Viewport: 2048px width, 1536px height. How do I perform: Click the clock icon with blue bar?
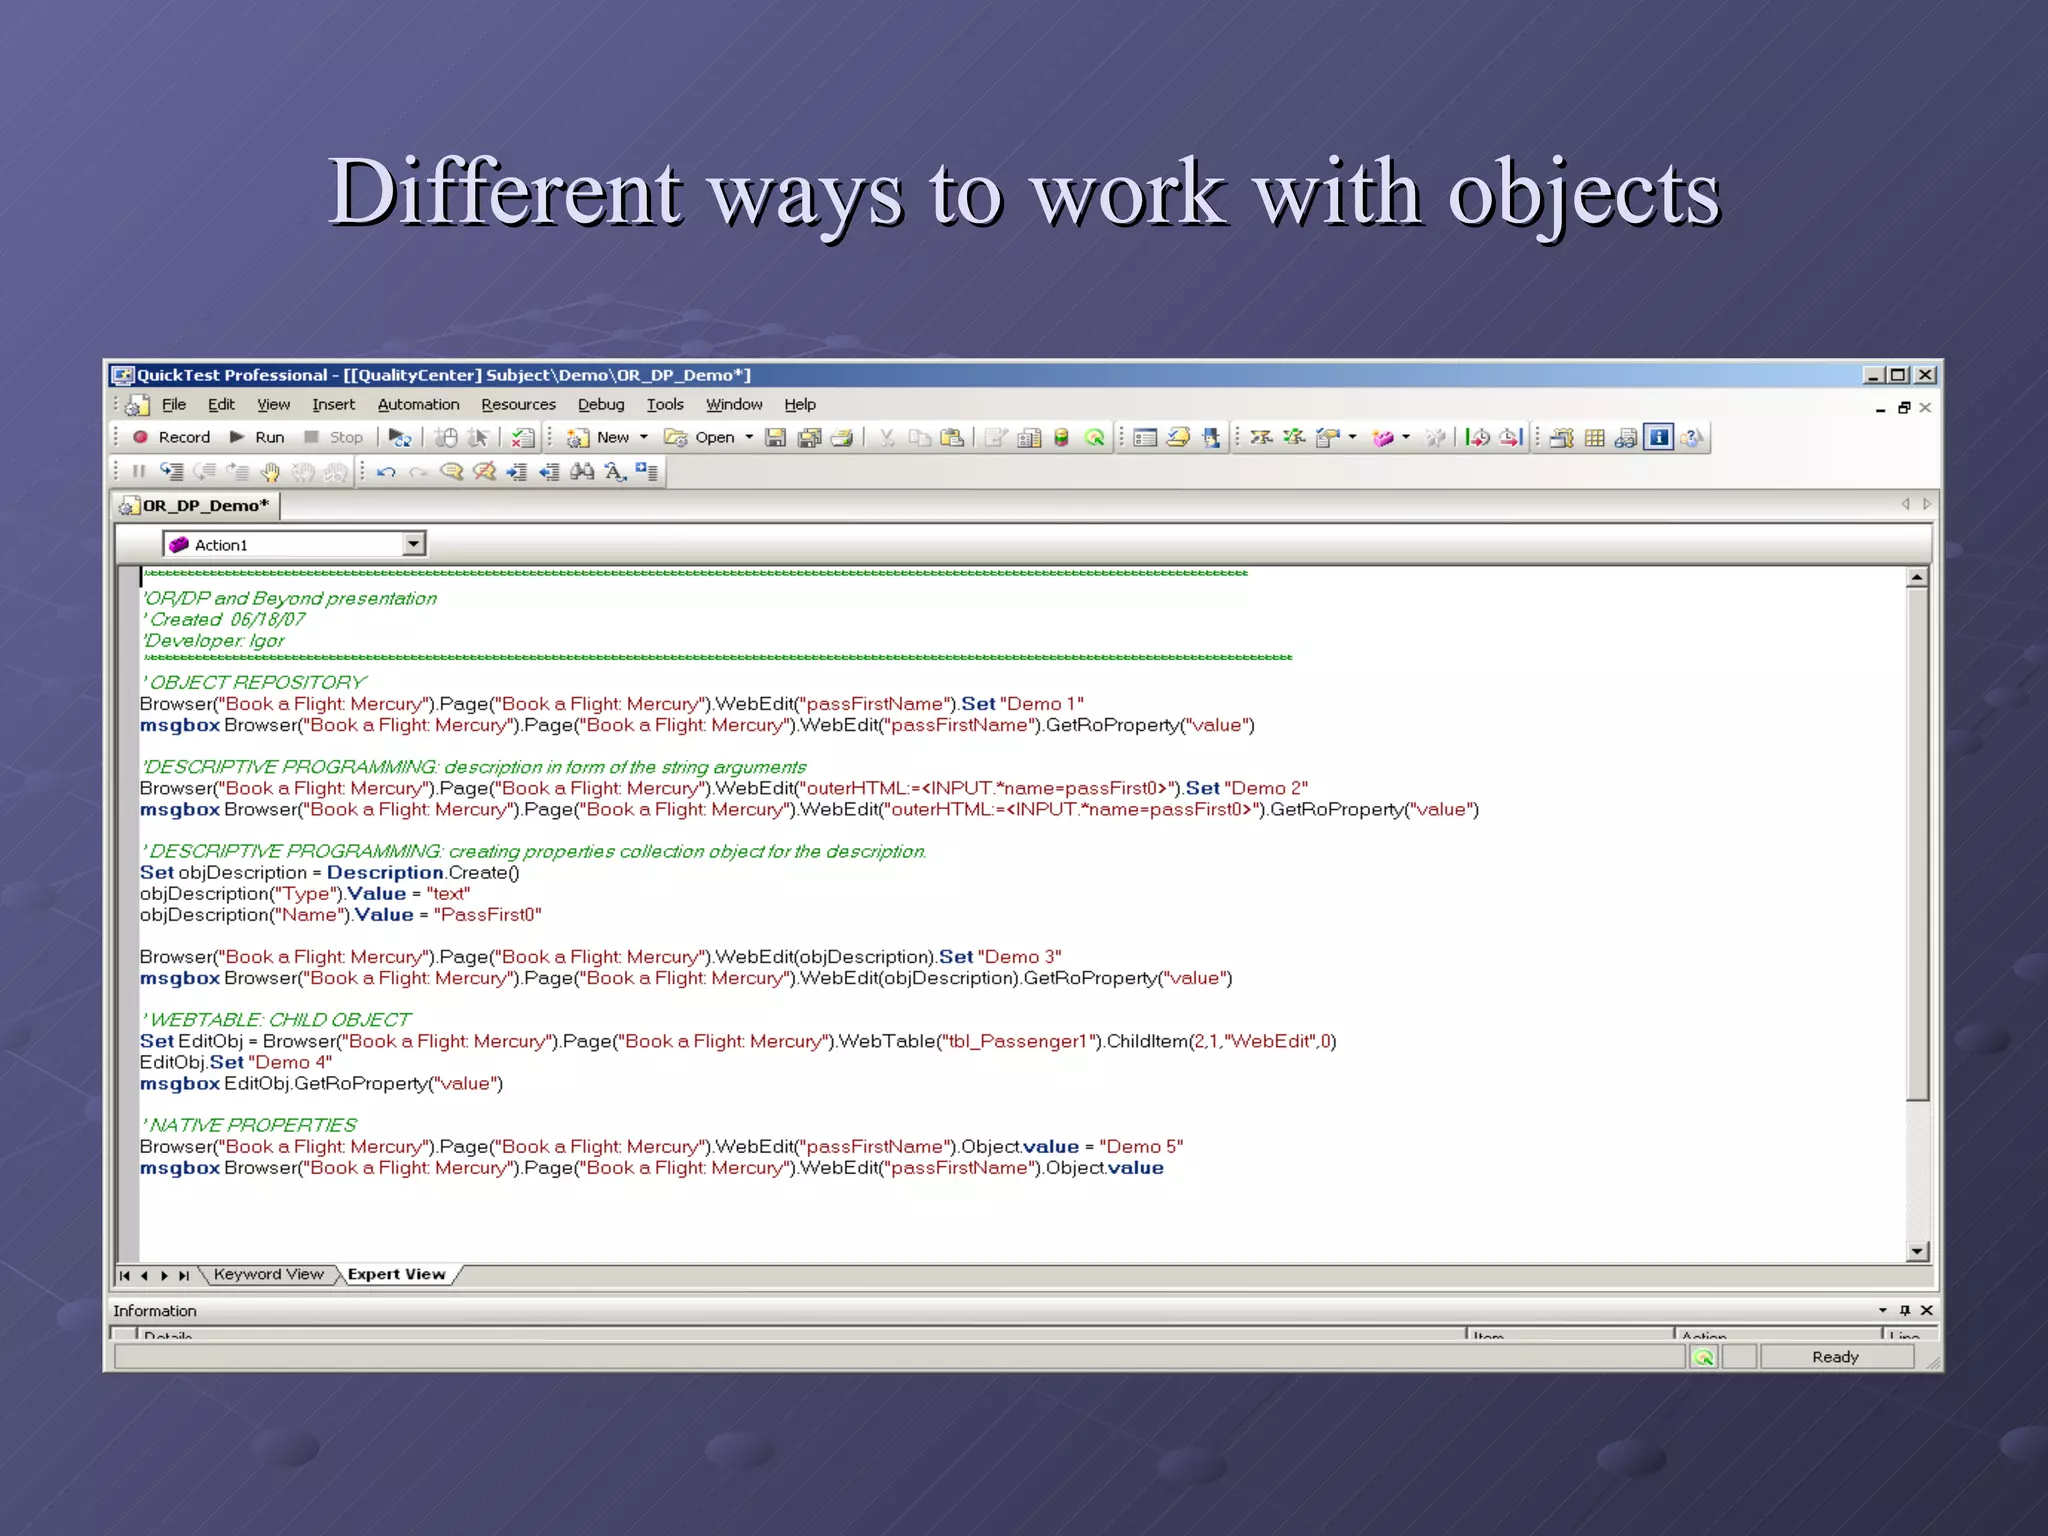[x=1510, y=437]
